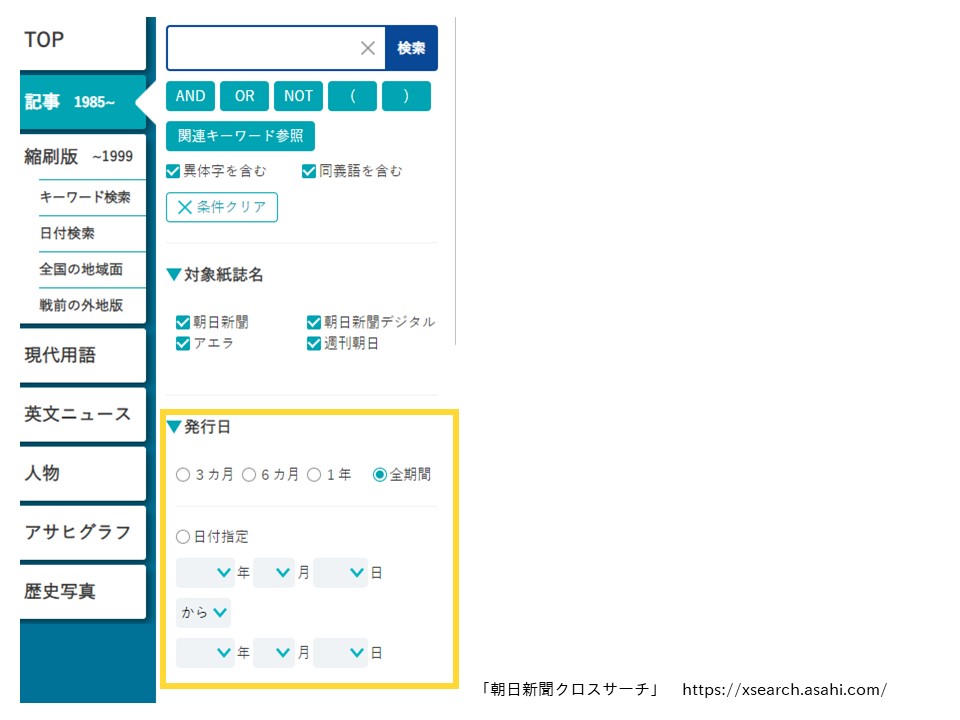Screen dimensions: 960x720
Task: Switch to the 人物 tab
Action: [83, 473]
